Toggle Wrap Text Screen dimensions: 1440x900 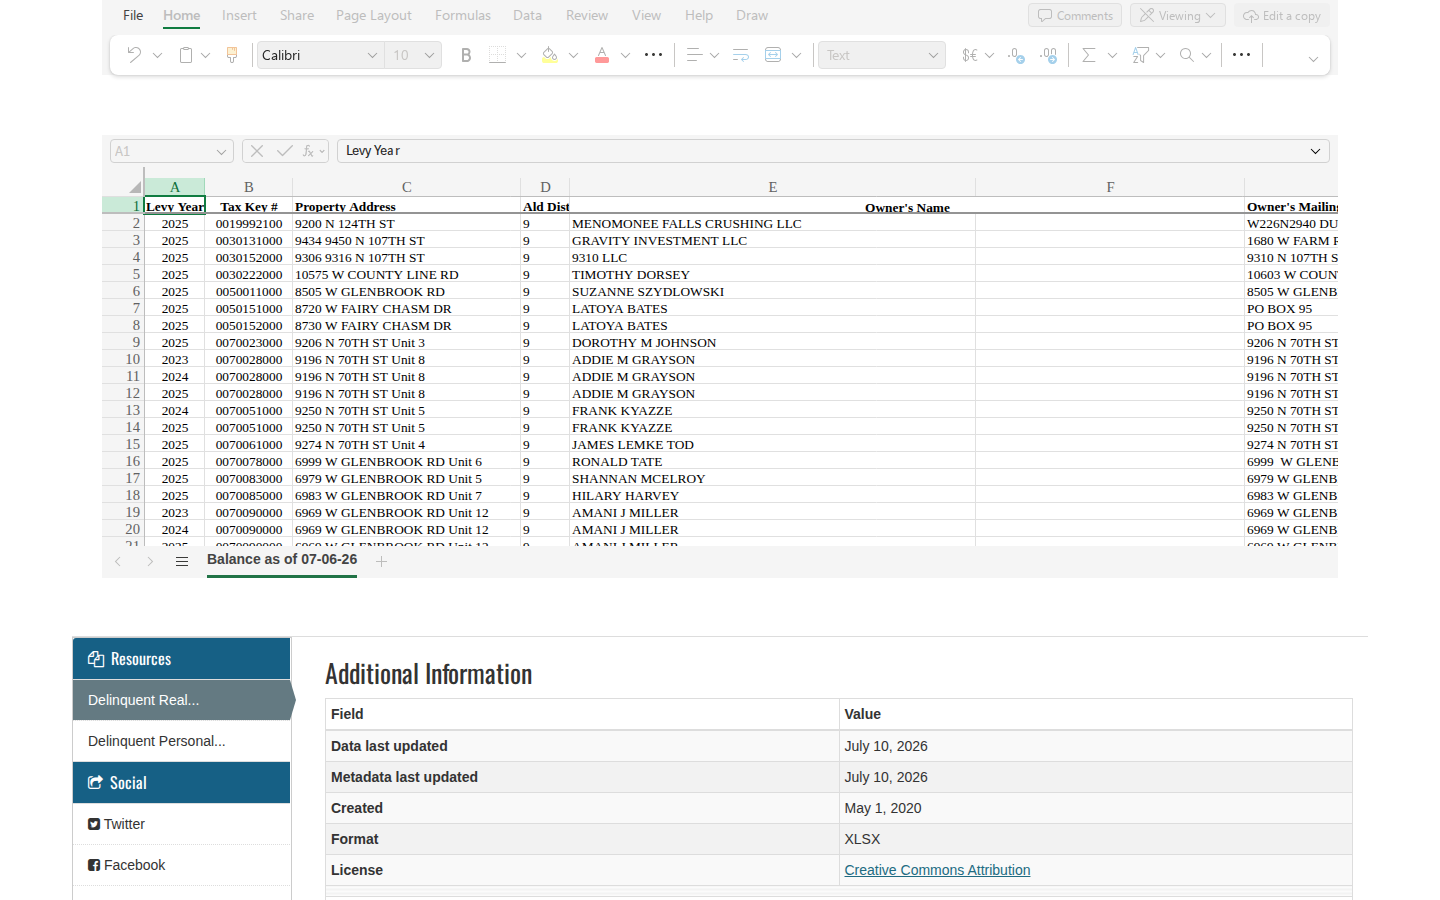(x=741, y=55)
